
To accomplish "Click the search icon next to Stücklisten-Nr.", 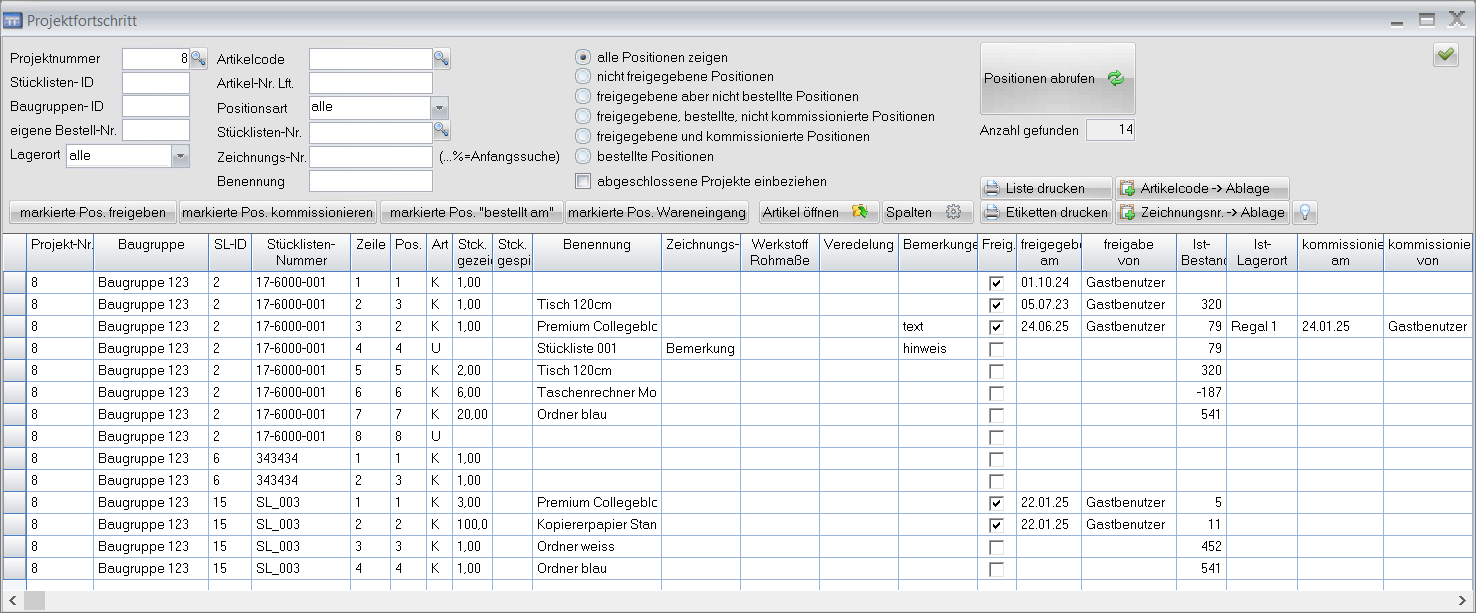I will [x=441, y=130].
